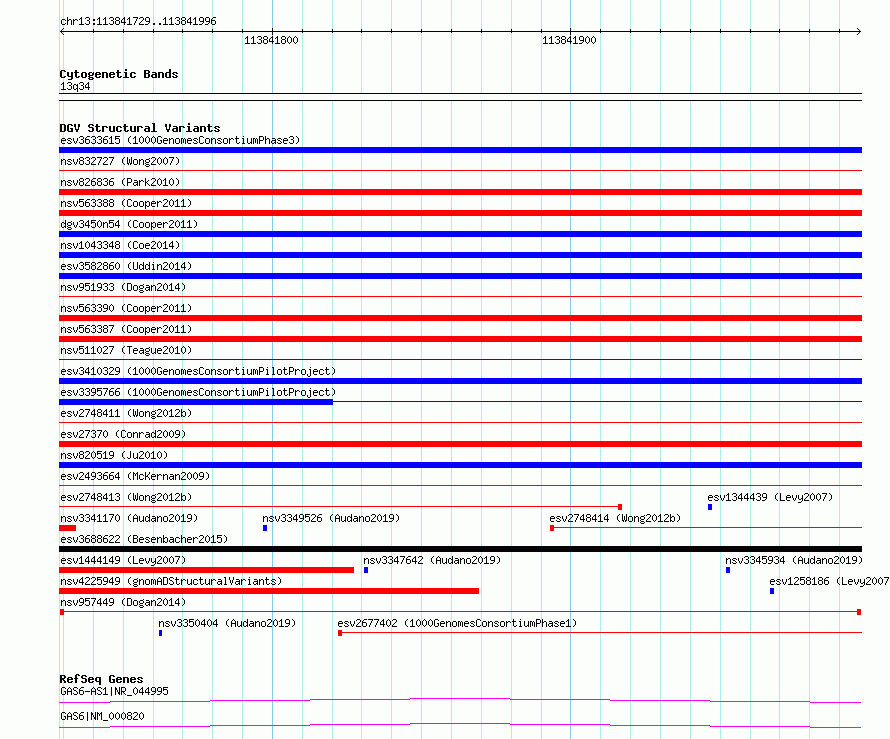Click the esv2748414 (Wong2012b) label
This screenshot has width=890, height=739.
point(615,518)
